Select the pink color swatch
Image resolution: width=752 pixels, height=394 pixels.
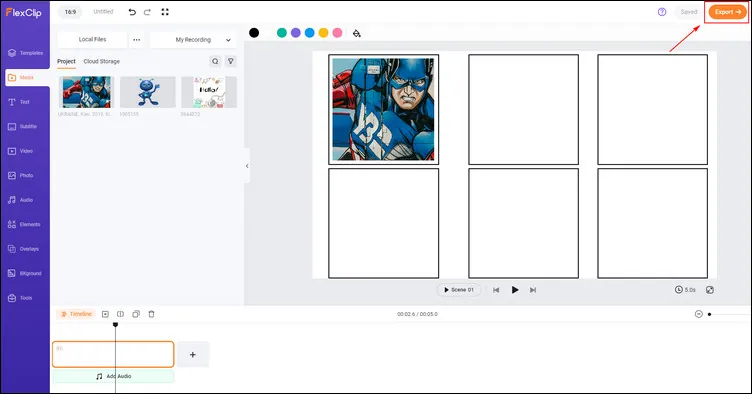click(x=338, y=33)
